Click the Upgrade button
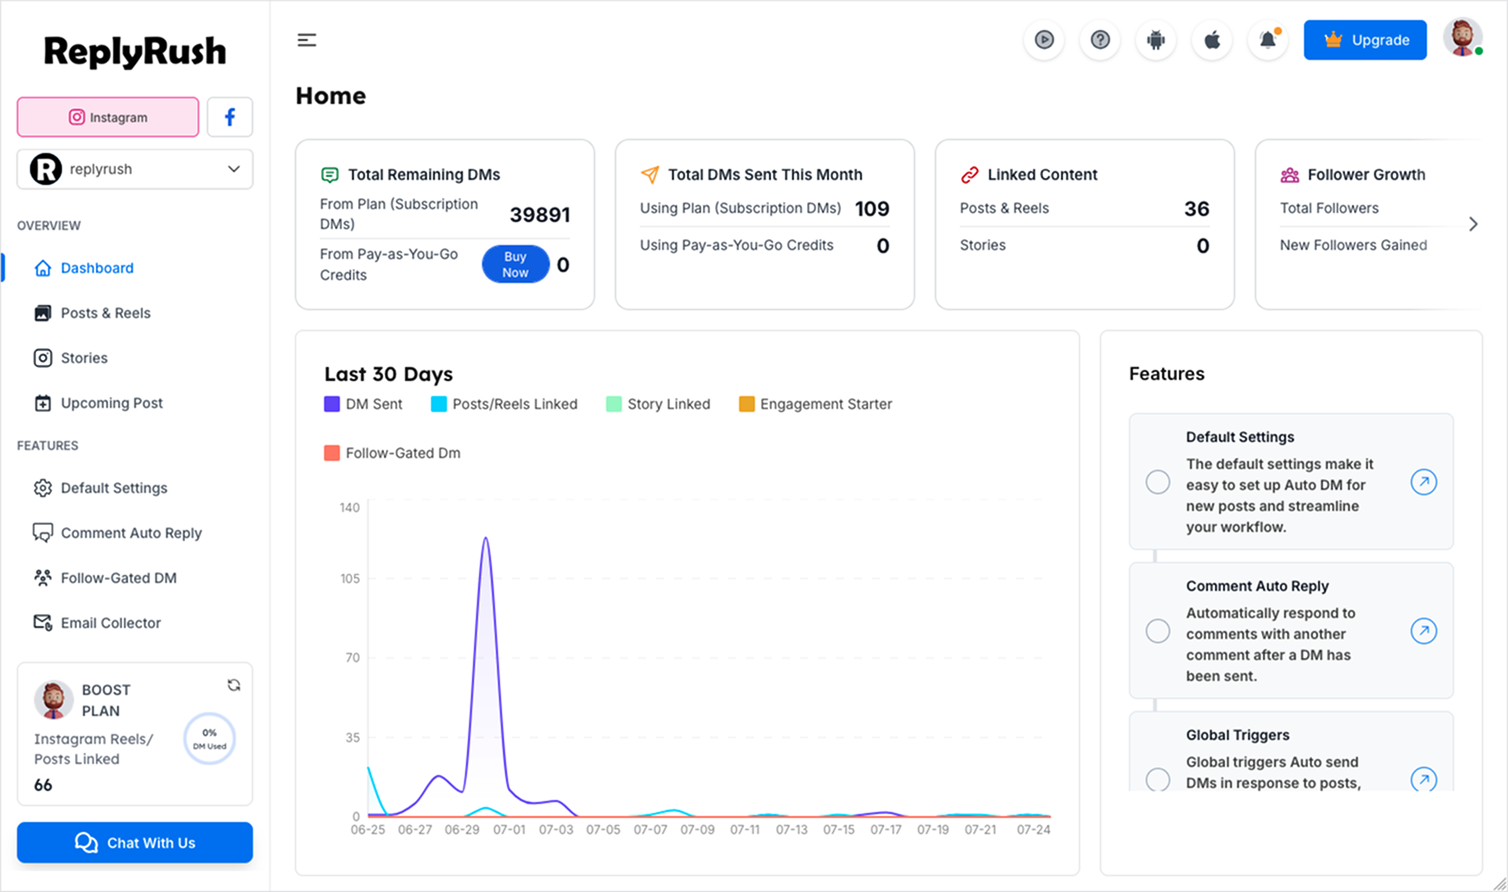Viewport: 1508px width, 892px height. pyautogui.click(x=1365, y=40)
